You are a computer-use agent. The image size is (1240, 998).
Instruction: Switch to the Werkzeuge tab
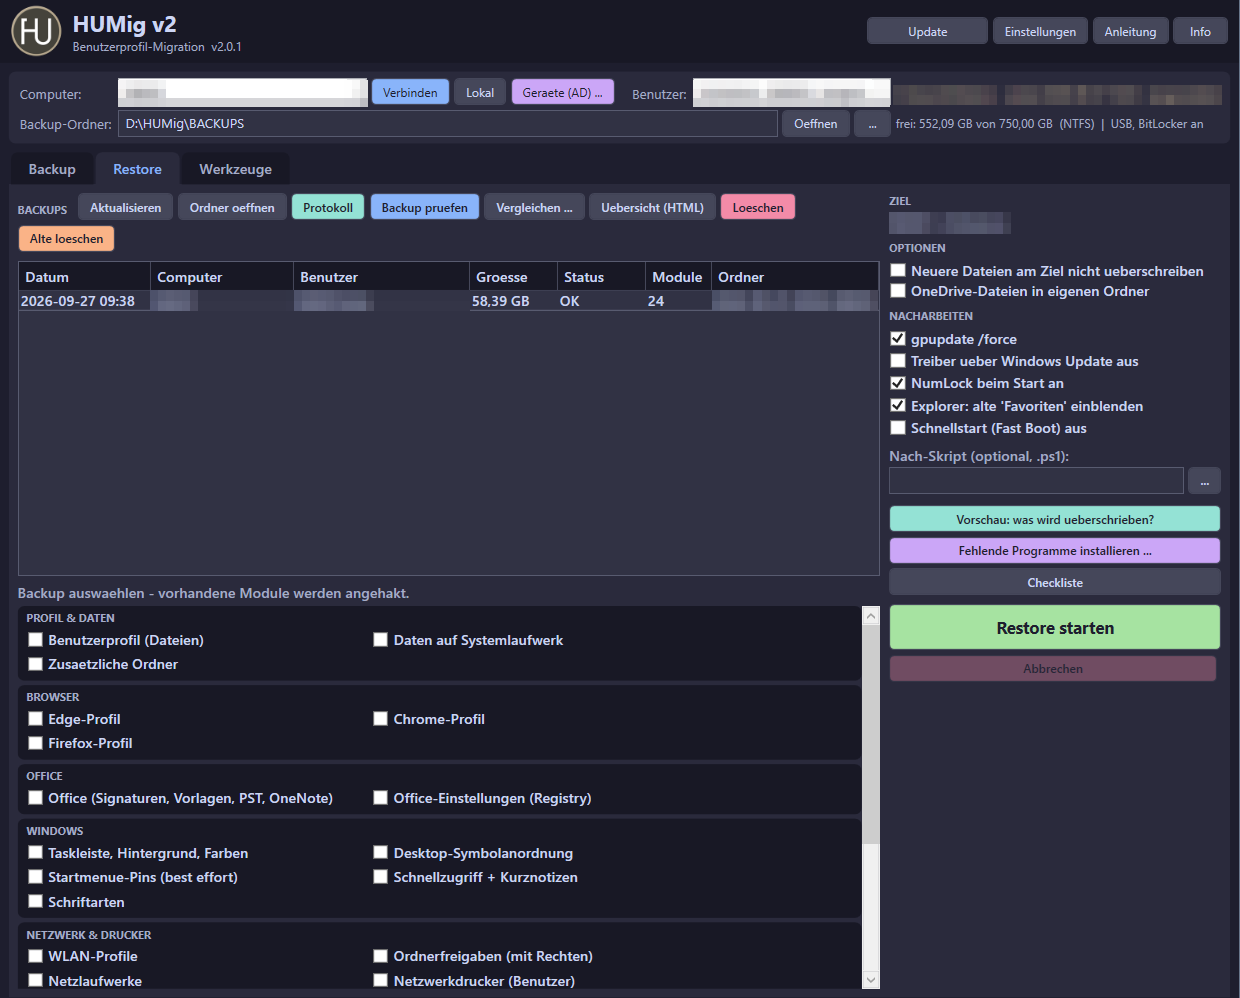click(x=235, y=169)
